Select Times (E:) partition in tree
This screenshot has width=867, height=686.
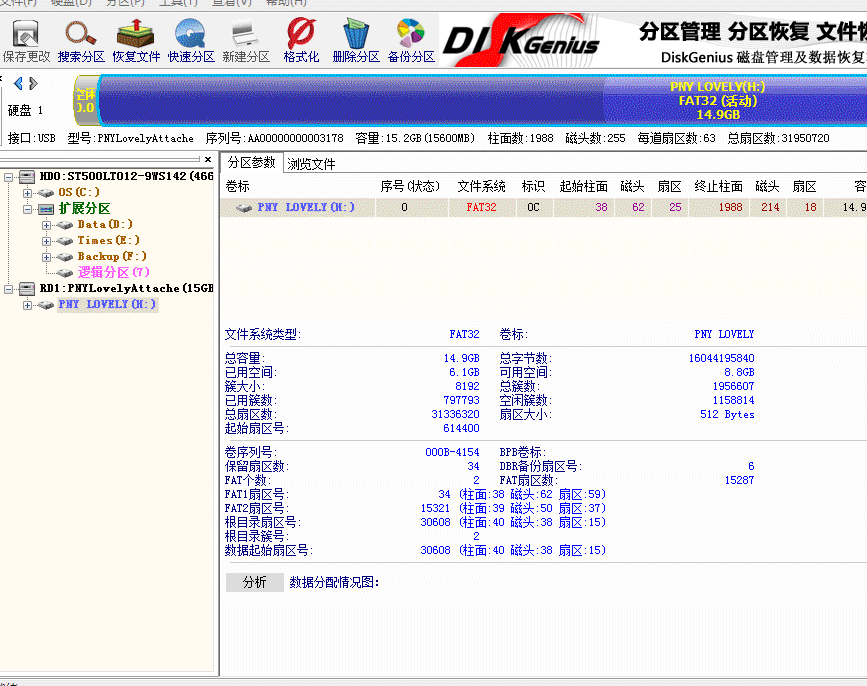pyautogui.click(x=108, y=240)
